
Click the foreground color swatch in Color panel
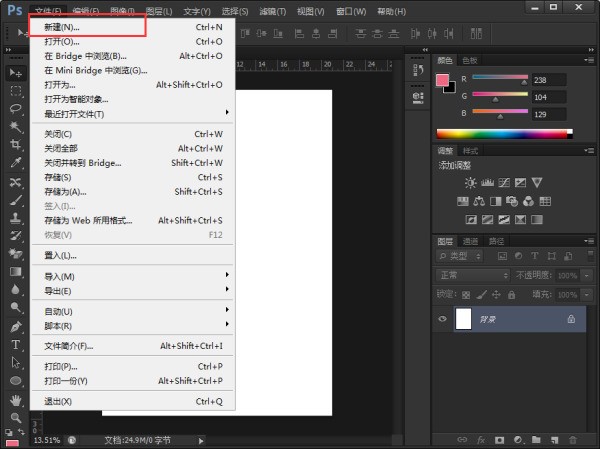pos(442,80)
